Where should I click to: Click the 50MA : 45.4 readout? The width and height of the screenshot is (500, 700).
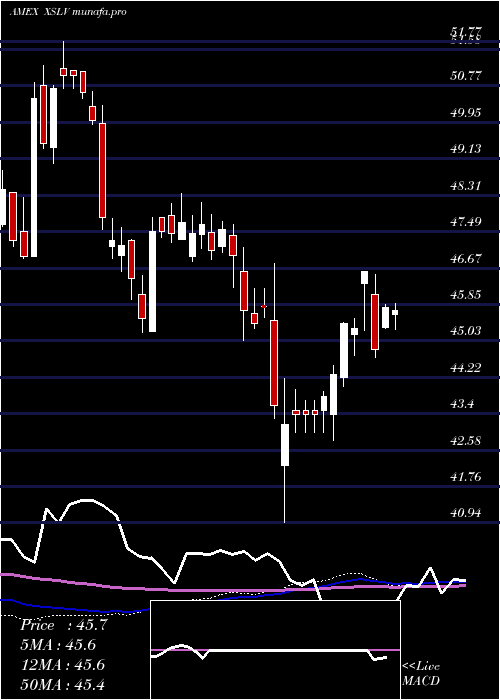[62, 684]
